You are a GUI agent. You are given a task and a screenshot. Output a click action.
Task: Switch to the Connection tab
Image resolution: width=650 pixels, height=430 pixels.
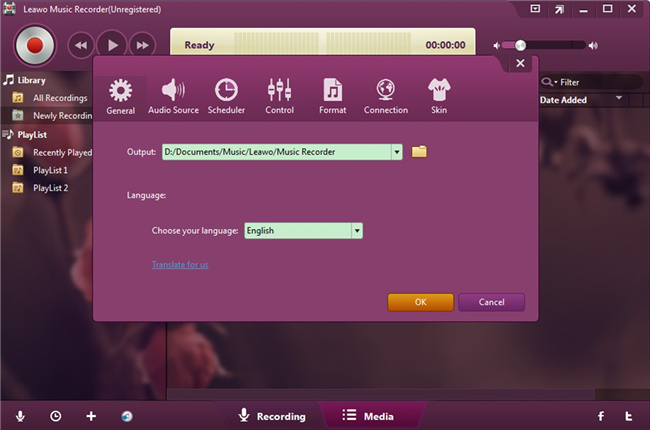386,97
